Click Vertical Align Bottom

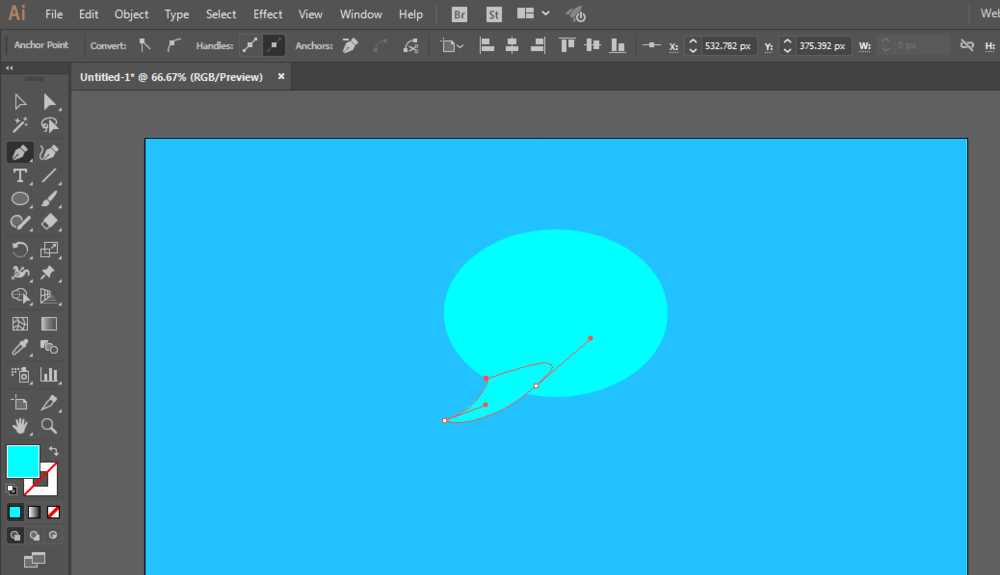coord(617,45)
